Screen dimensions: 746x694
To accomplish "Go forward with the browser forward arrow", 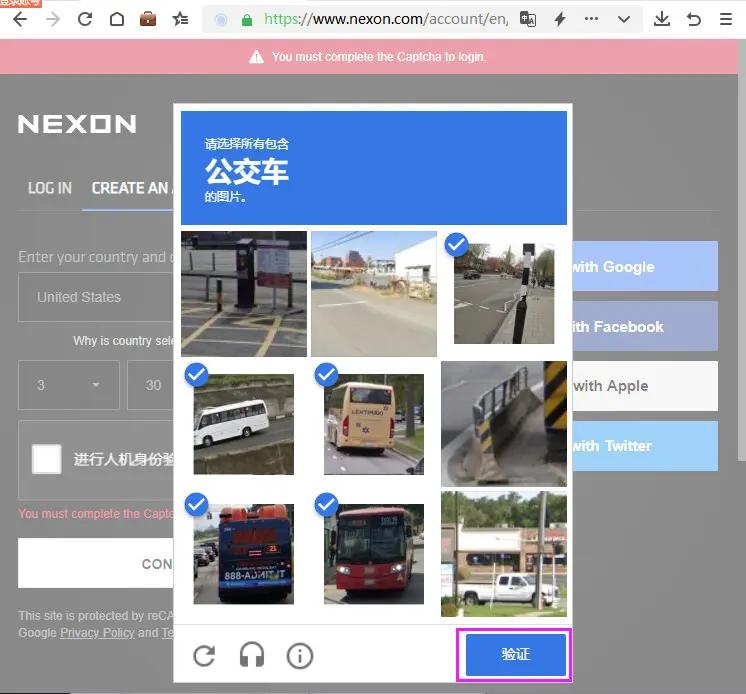I will 53,19.
